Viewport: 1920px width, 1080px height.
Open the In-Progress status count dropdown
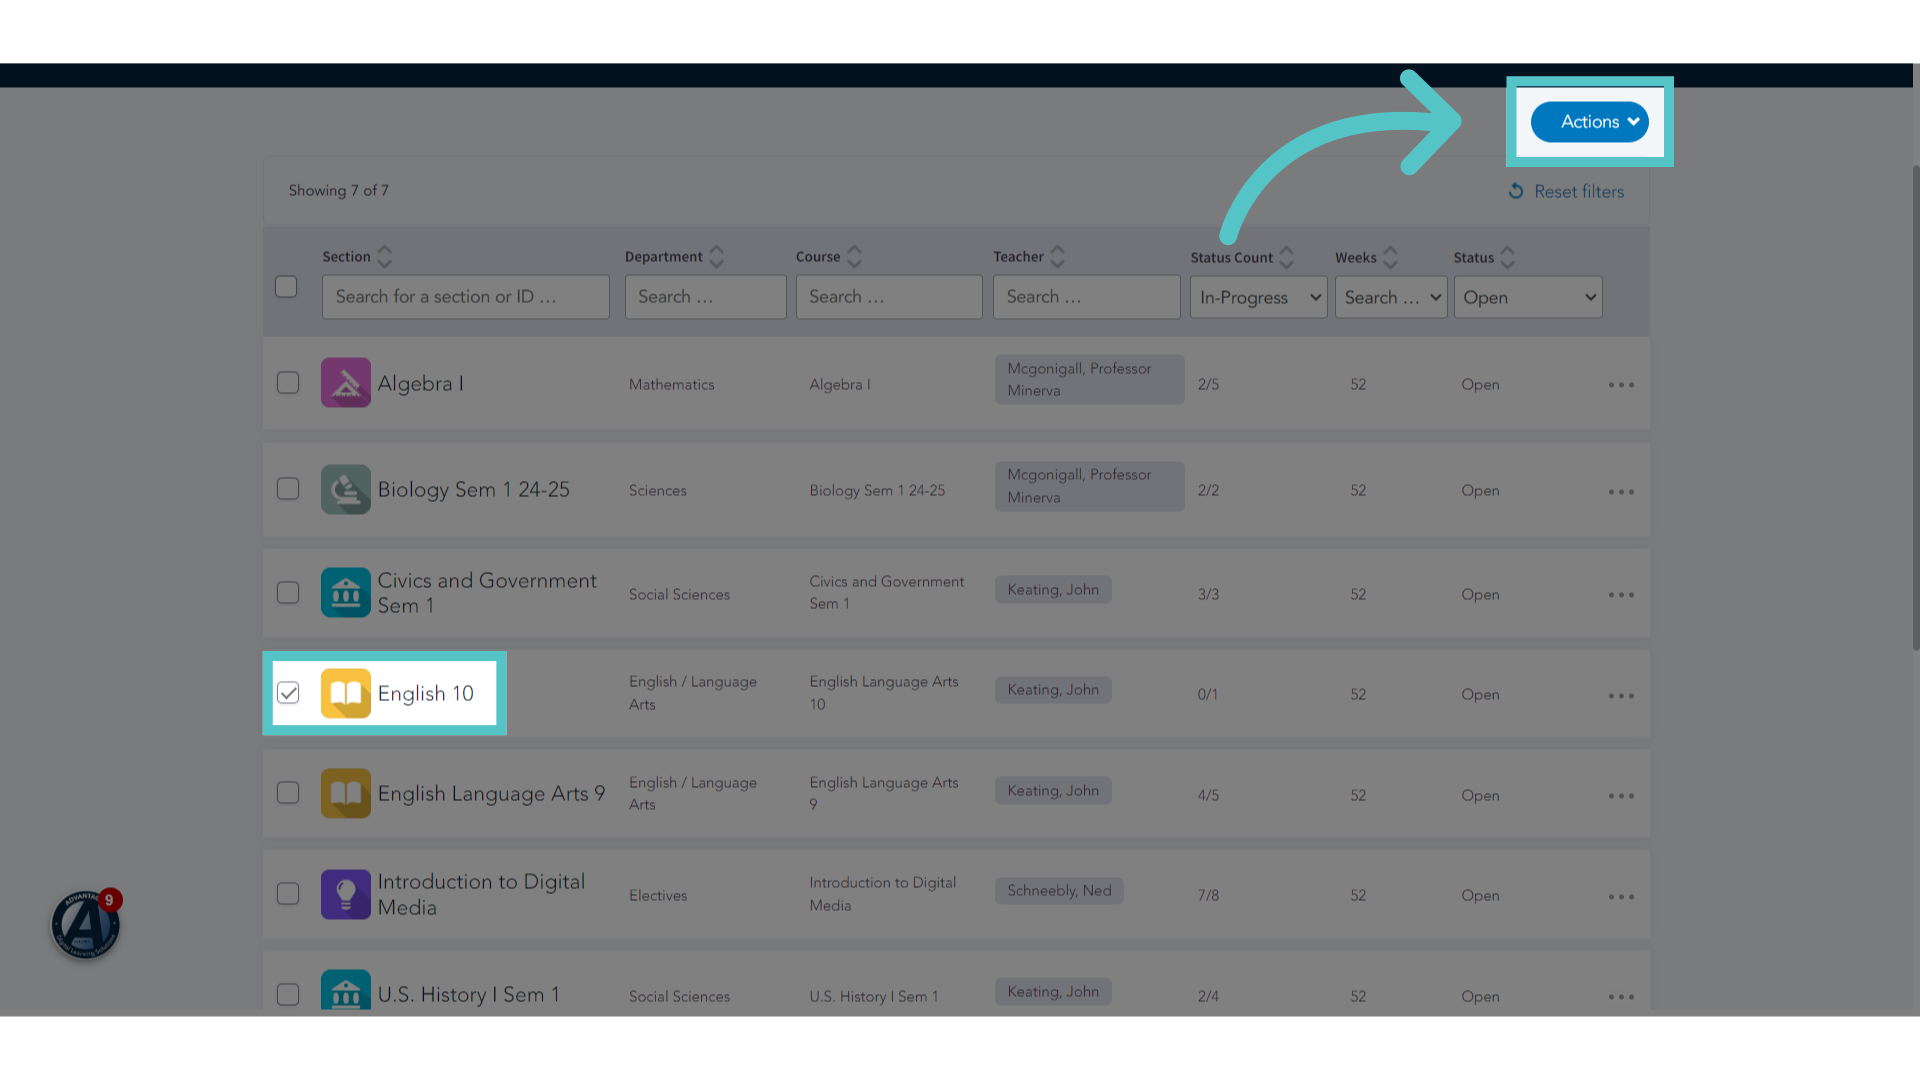1258,297
